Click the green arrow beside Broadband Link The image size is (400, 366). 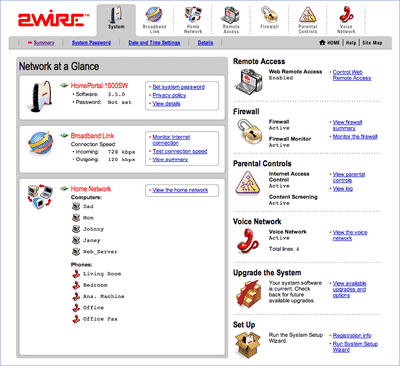coord(64,136)
